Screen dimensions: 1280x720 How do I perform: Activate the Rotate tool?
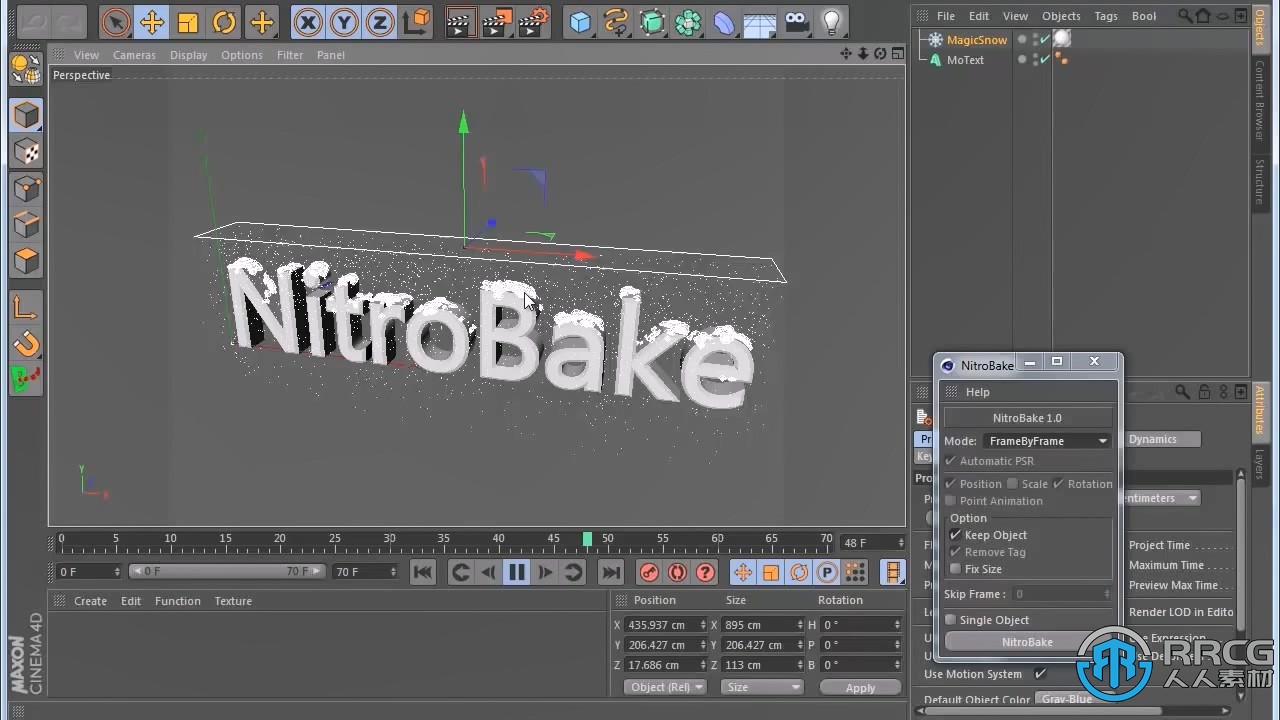point(225,21)
